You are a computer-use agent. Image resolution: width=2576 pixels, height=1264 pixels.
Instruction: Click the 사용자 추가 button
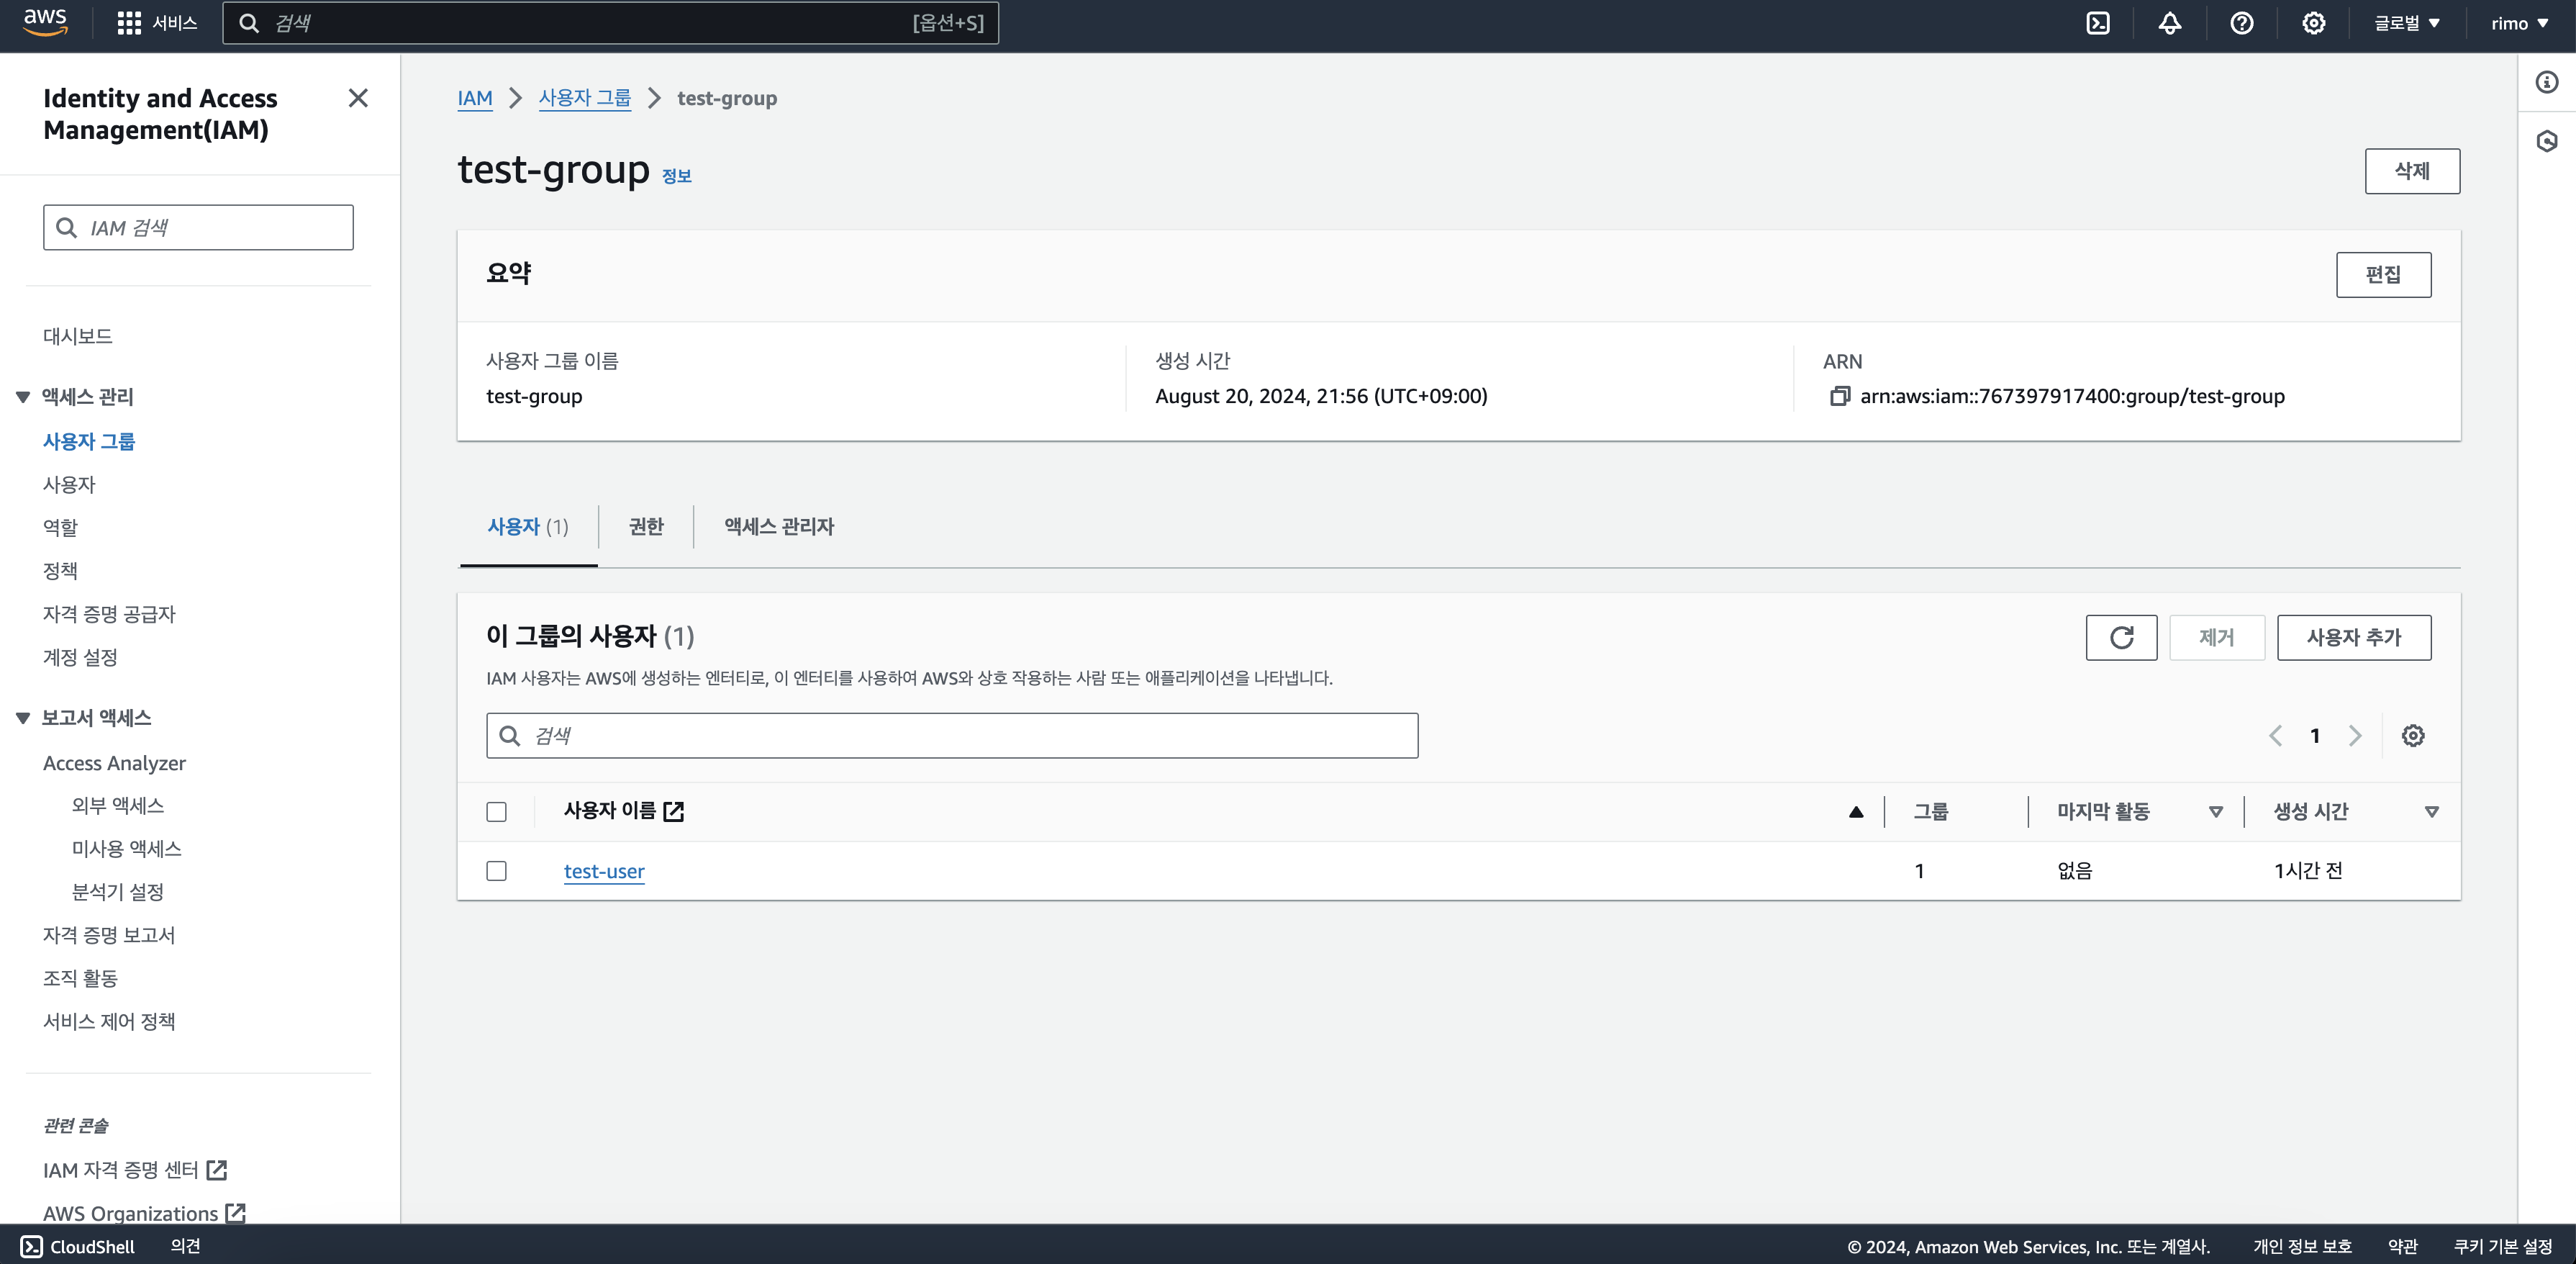click(x=2353, y=637)
